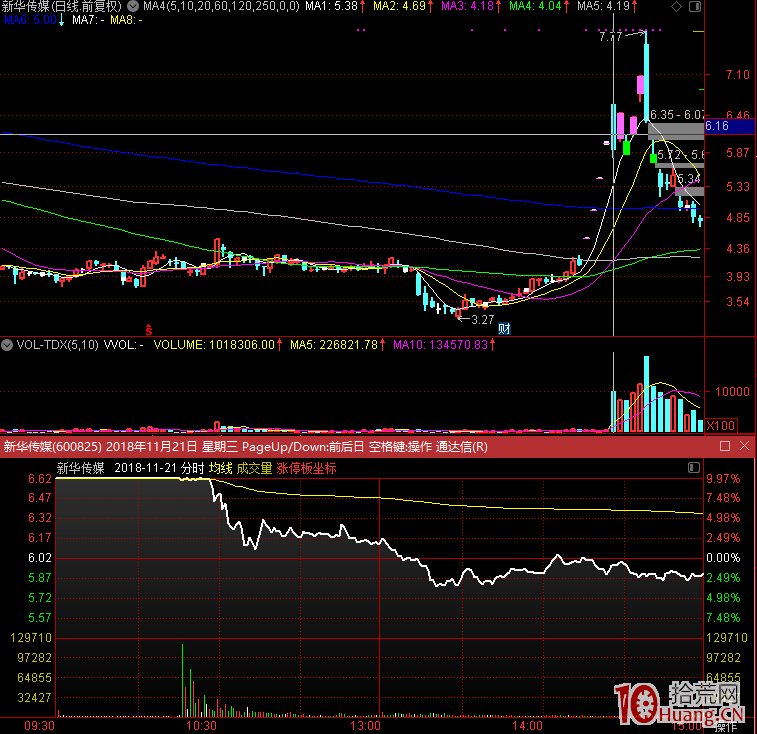Click the highlighted 6.16 price tag
The height and width of the screenshot is (734, 757).
click(729, 126)
